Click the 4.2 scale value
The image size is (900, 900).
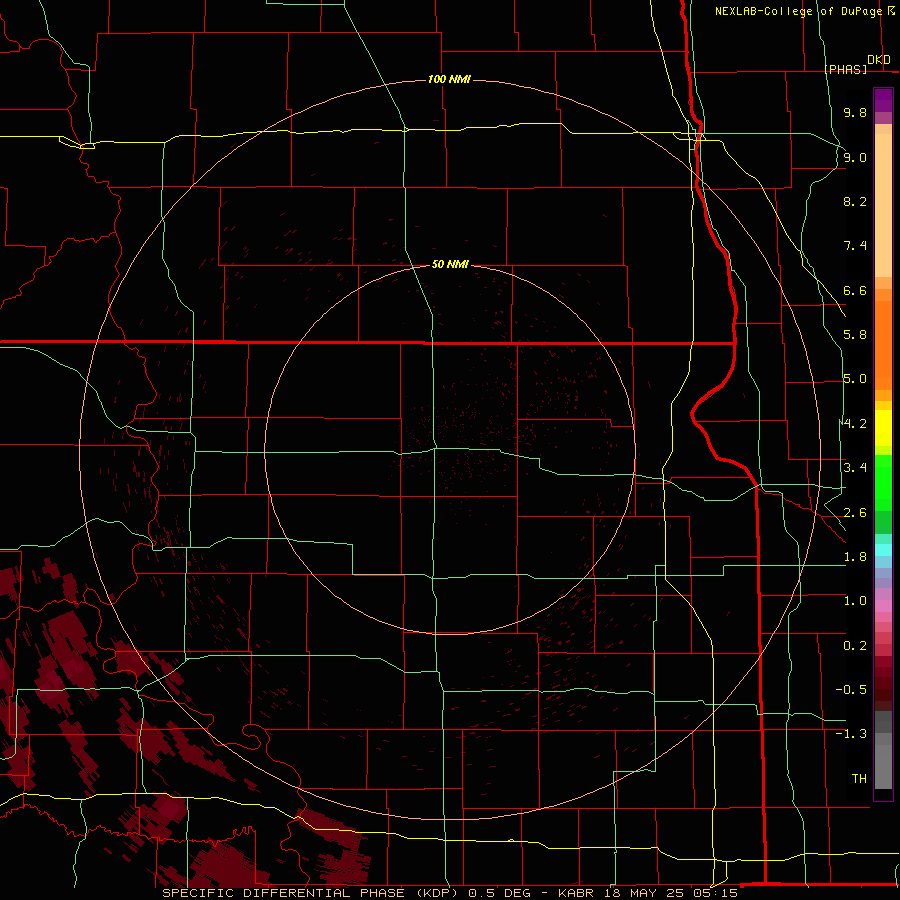tap(855, 424)
